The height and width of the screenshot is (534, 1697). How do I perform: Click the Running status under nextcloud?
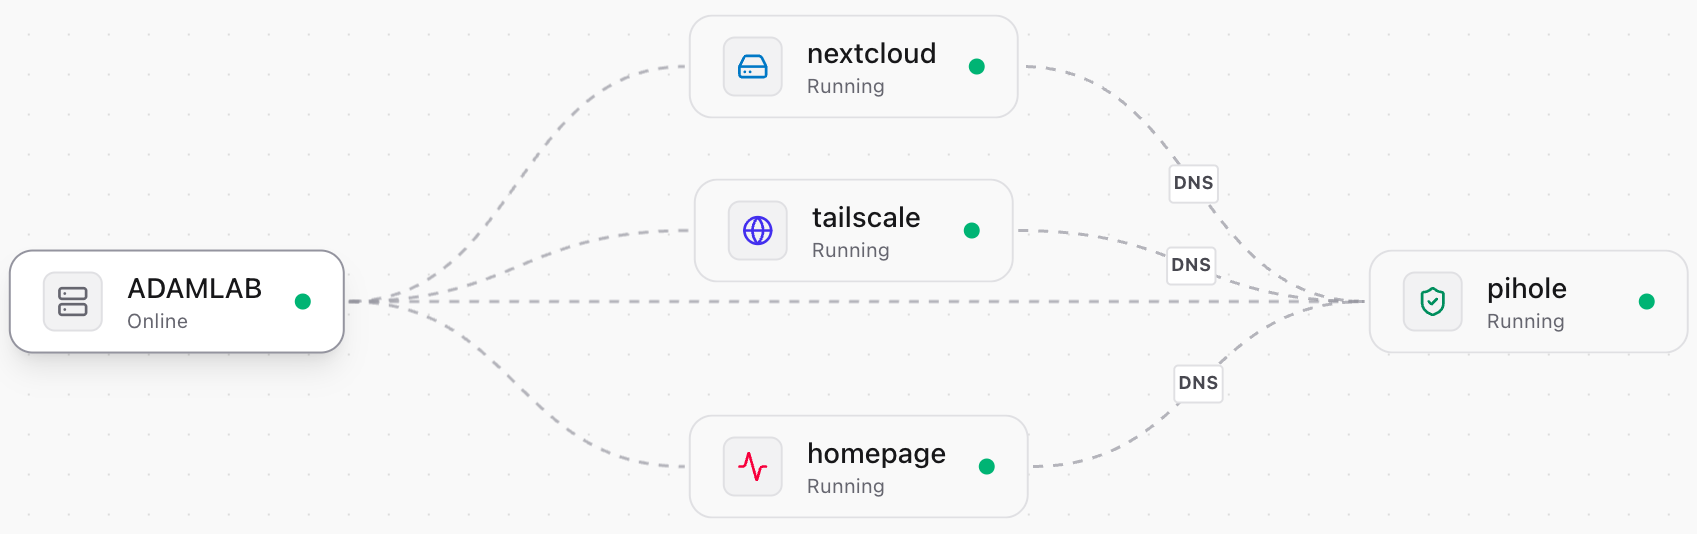click(846, 87)
